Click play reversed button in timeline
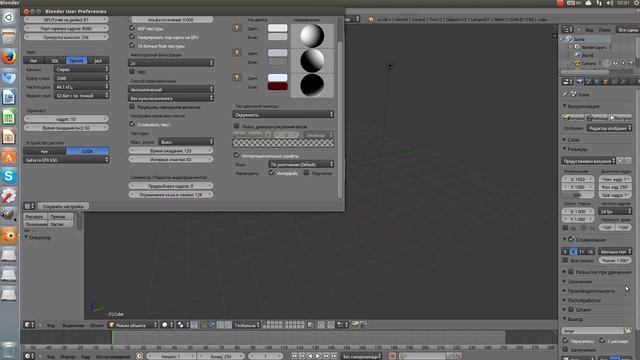The height and width of the screenshot is (360, 640). (310, 356)
